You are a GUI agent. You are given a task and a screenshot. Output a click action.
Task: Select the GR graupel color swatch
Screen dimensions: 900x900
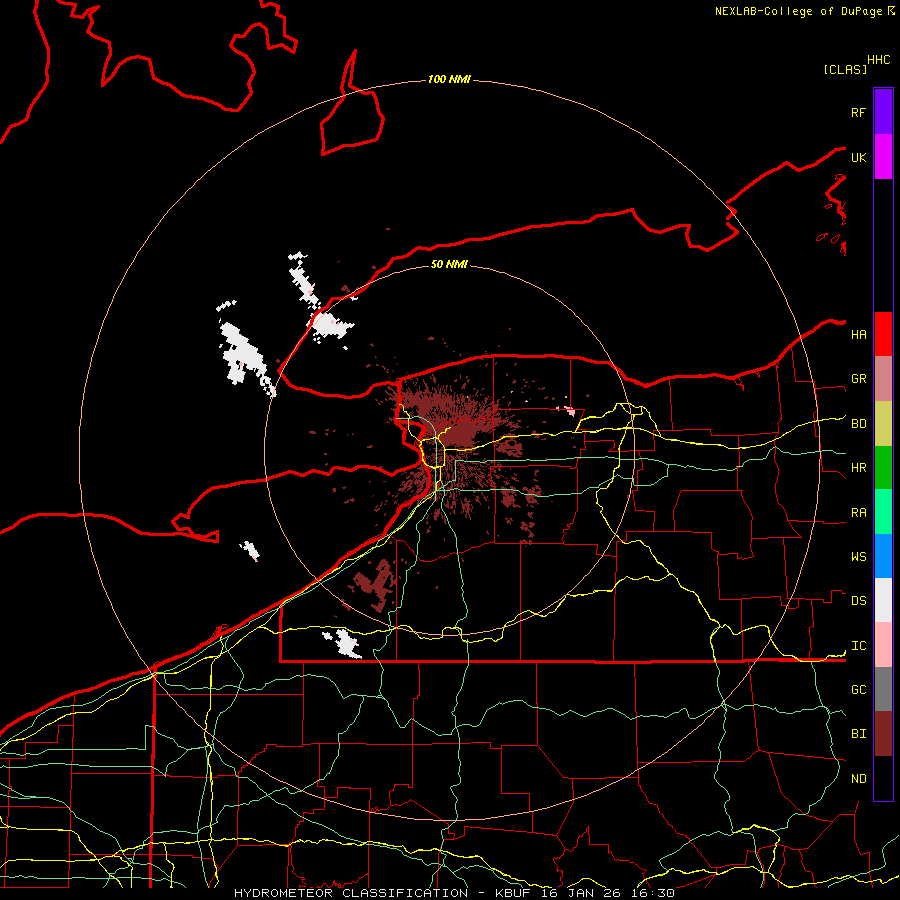[883, 379]
